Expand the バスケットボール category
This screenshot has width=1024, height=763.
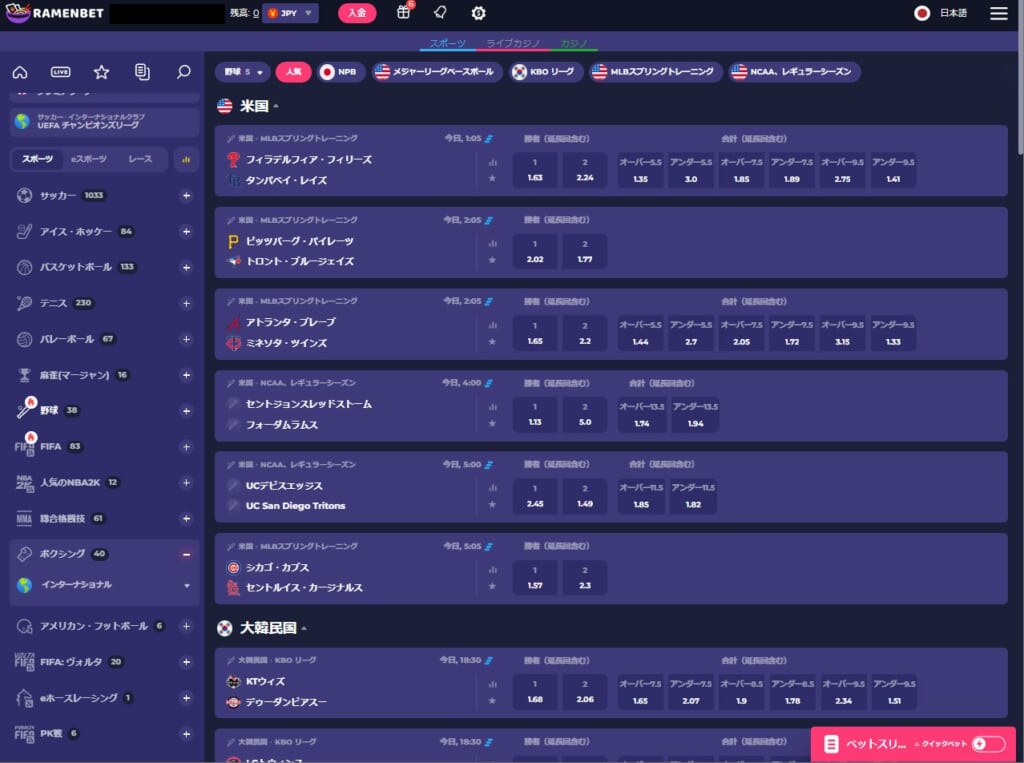tap(186, 267)
